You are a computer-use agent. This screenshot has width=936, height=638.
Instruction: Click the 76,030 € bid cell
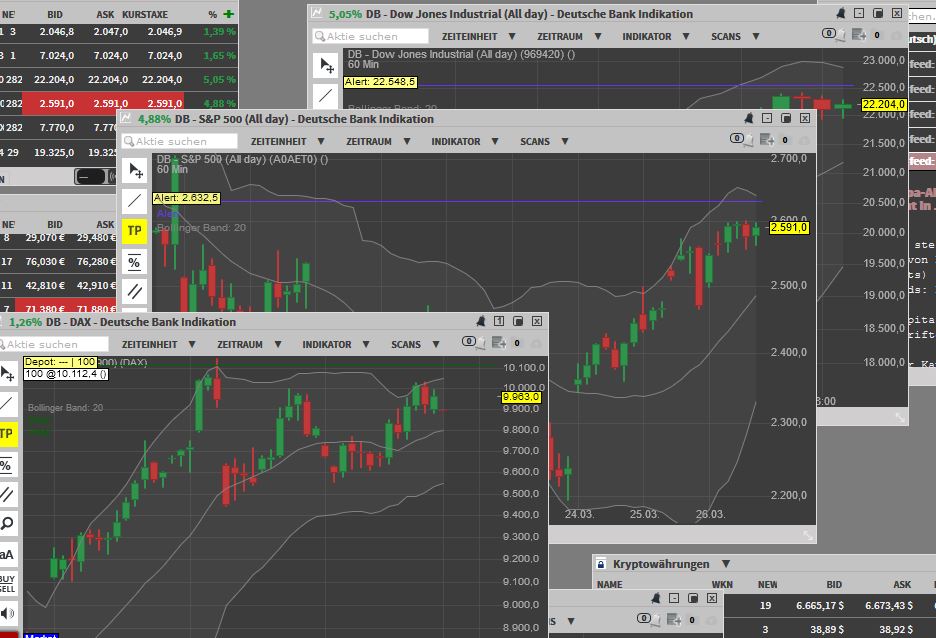point(45,261)
